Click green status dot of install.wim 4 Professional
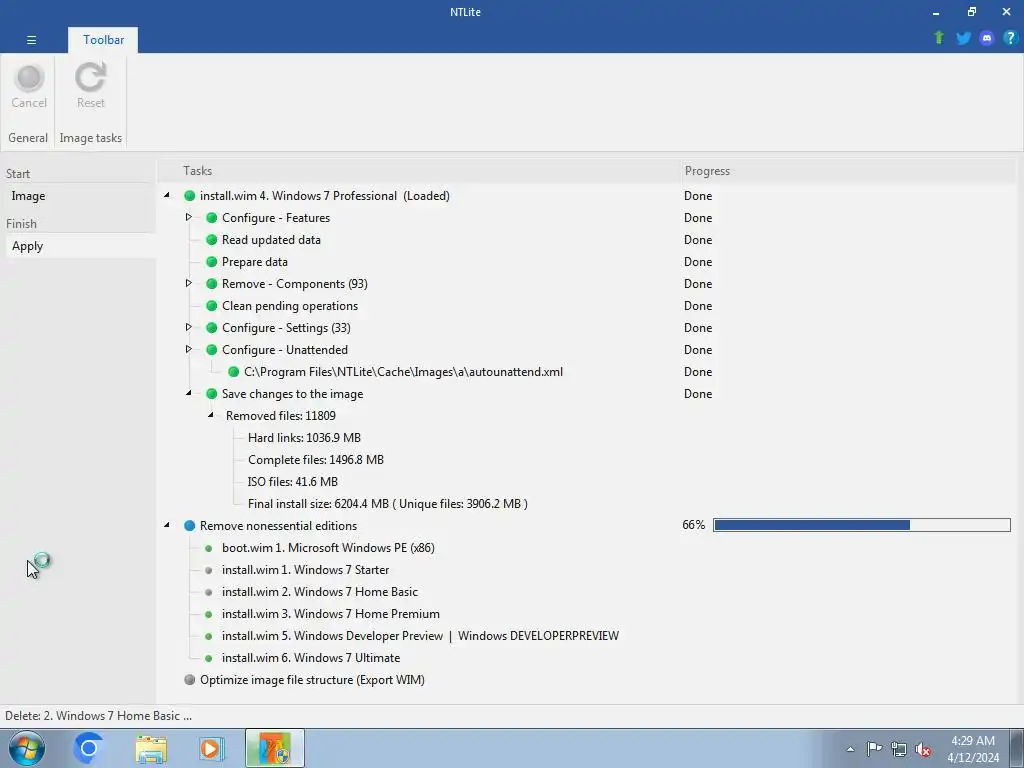 coord(189,196)
